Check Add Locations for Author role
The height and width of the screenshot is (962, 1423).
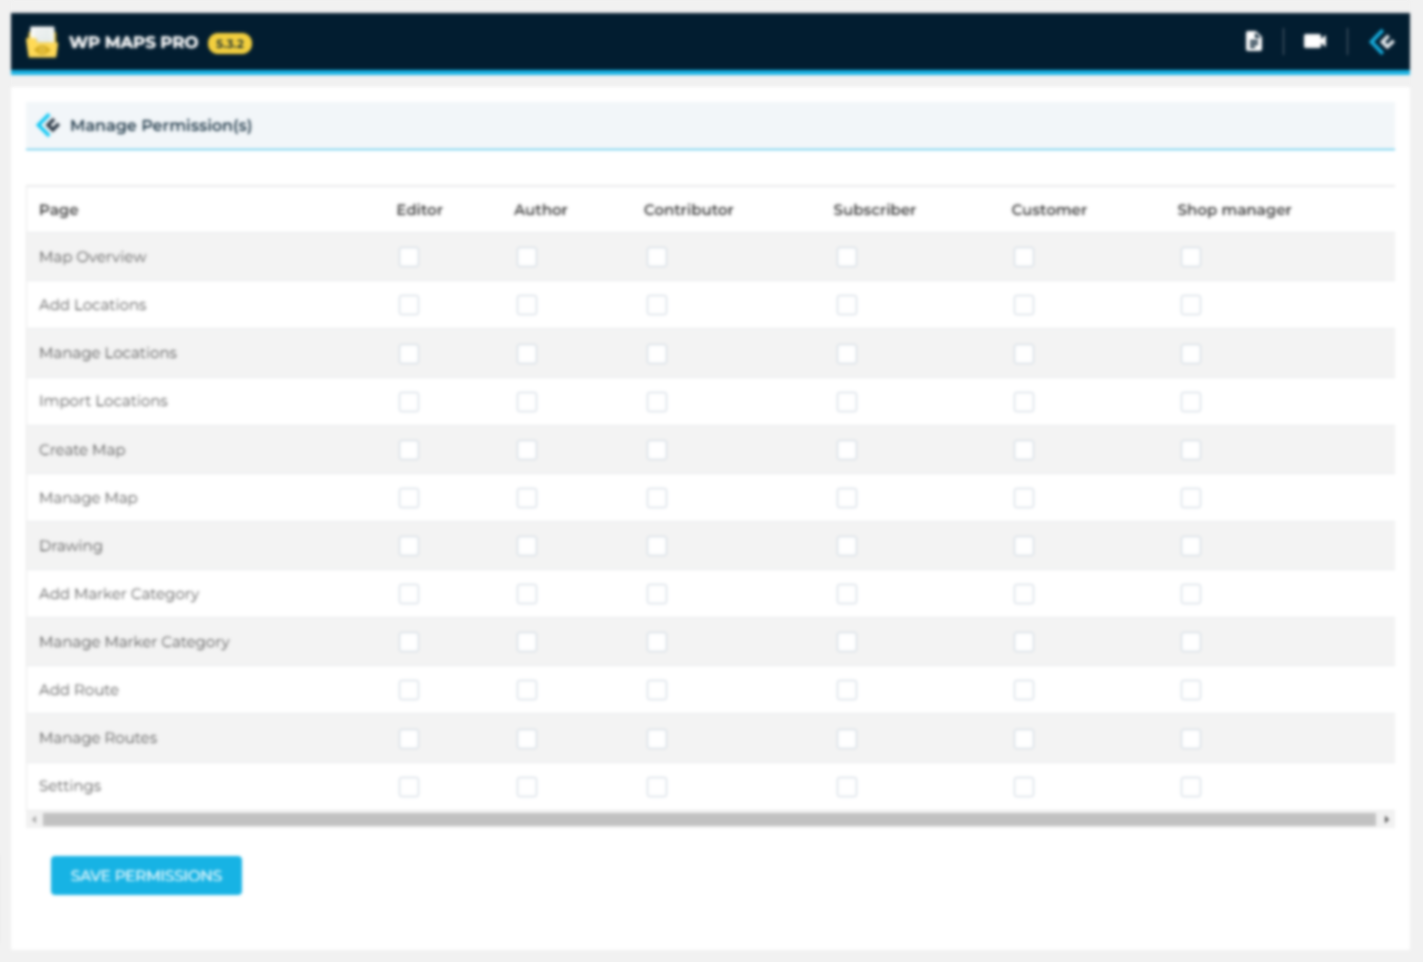[527, 305]
